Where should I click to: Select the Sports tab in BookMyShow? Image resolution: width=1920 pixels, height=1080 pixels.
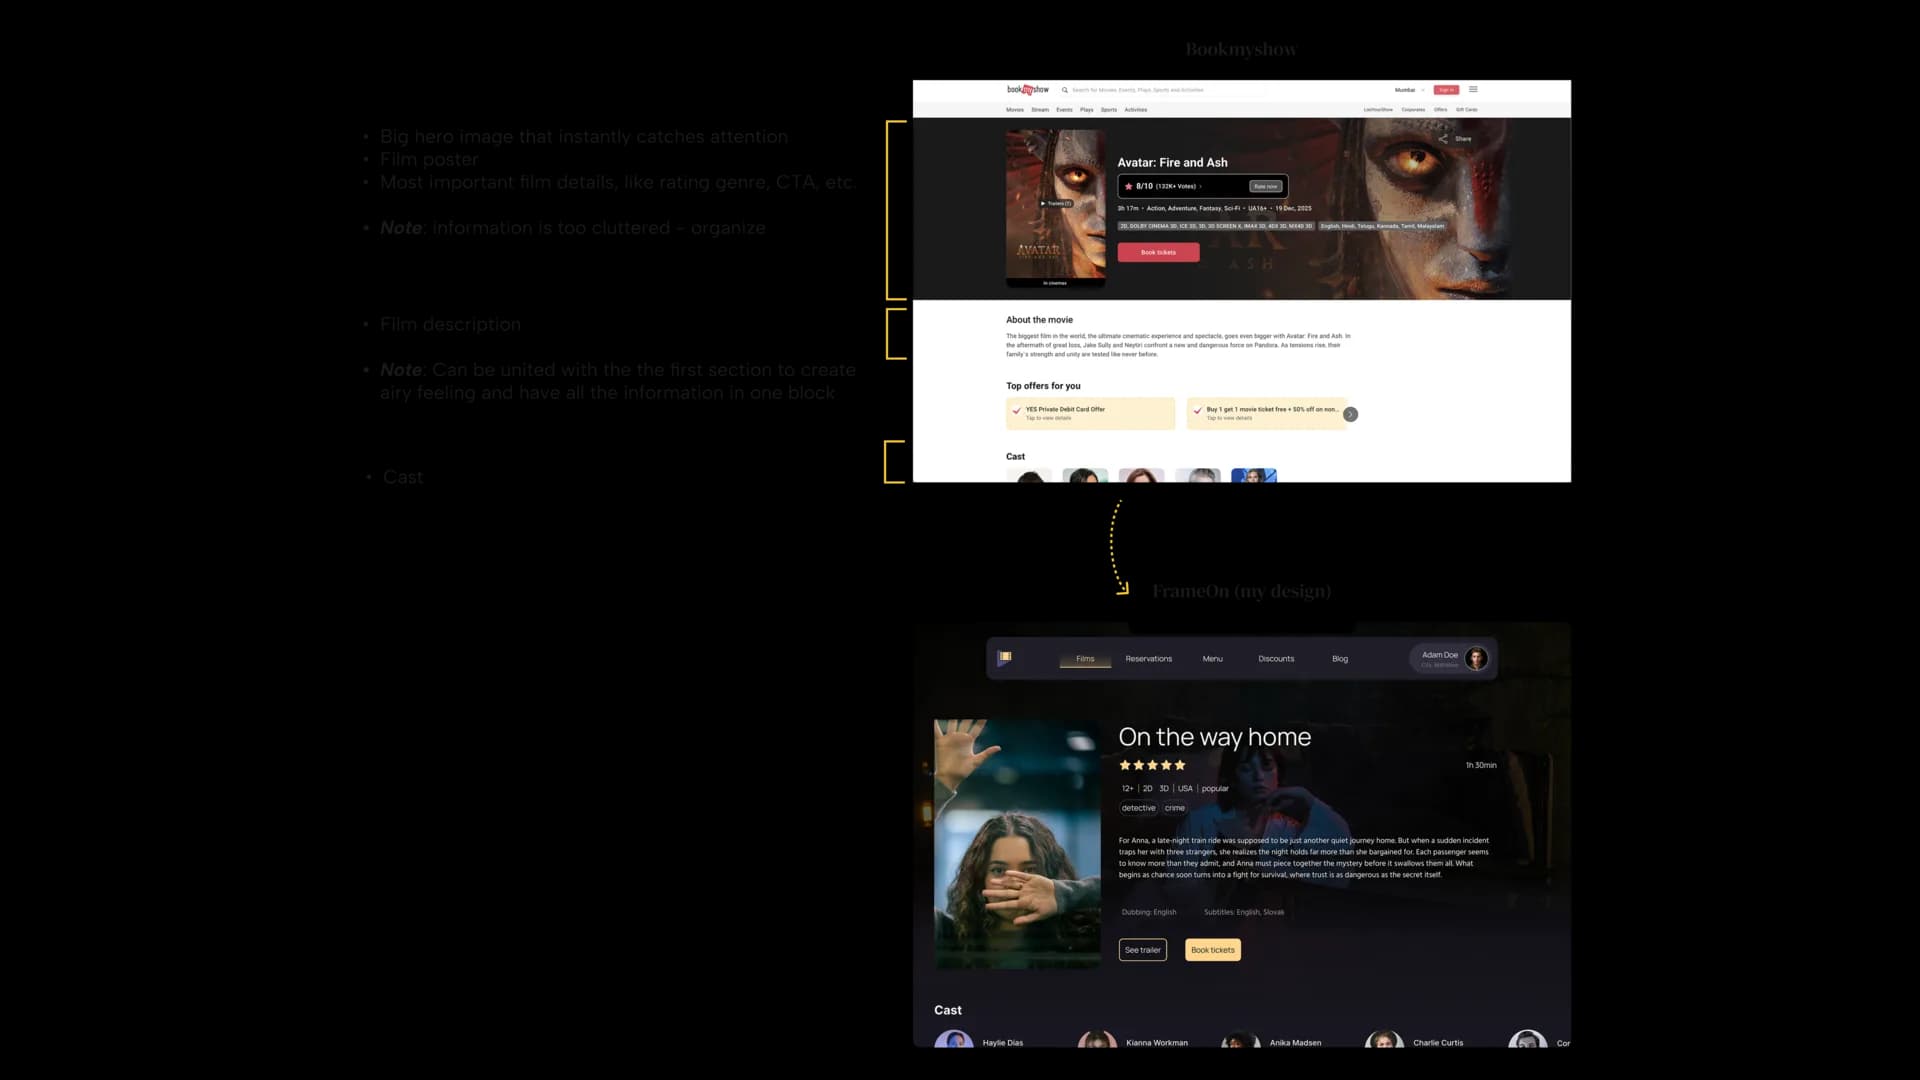click(x=1109, y=110)
